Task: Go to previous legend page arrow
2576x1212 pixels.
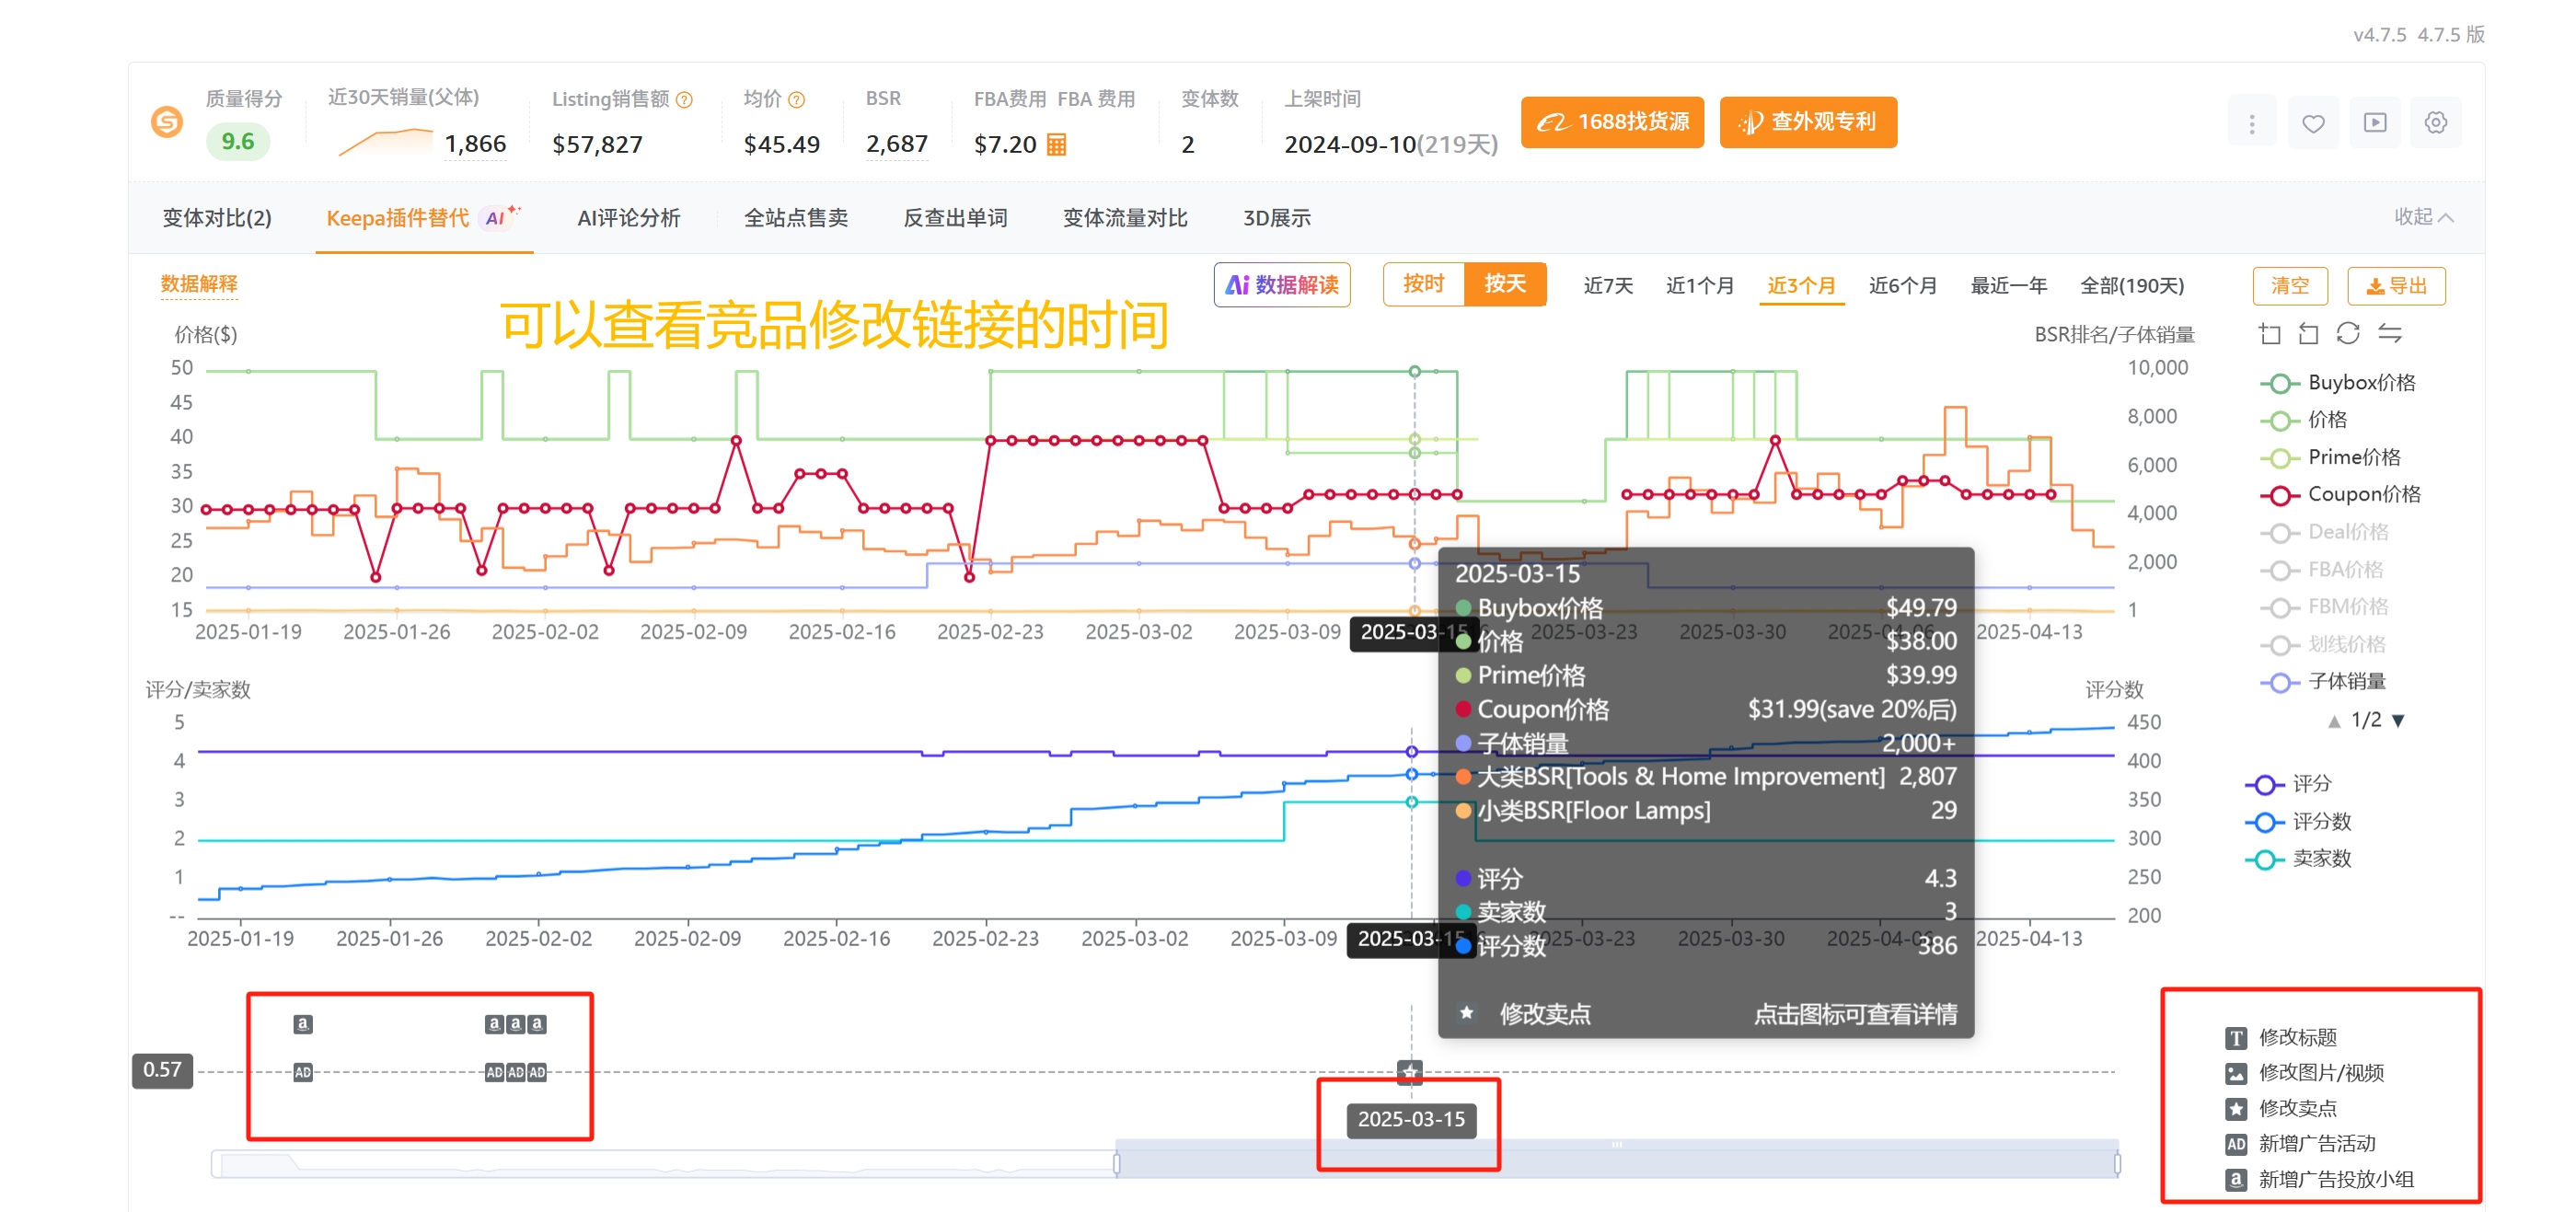Action: 2333,720
